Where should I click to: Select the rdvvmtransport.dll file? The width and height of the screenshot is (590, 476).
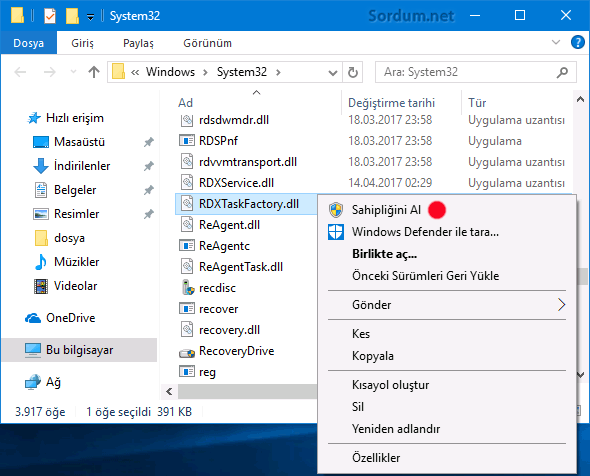point(248,162)
